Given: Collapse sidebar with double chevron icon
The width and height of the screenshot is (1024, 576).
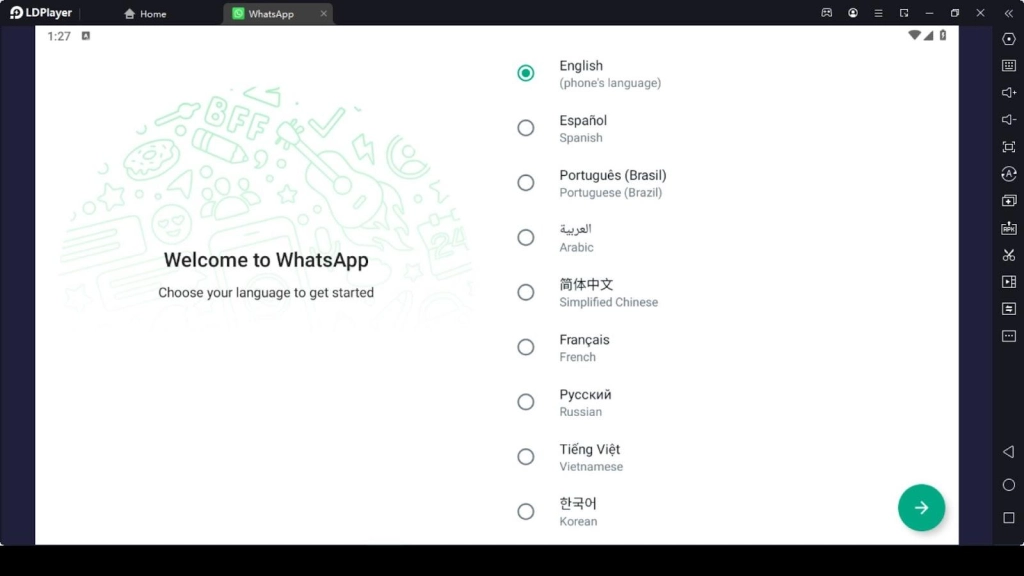Looking at the screenshot, I should pyautogui.click(x=1008, y=13).
